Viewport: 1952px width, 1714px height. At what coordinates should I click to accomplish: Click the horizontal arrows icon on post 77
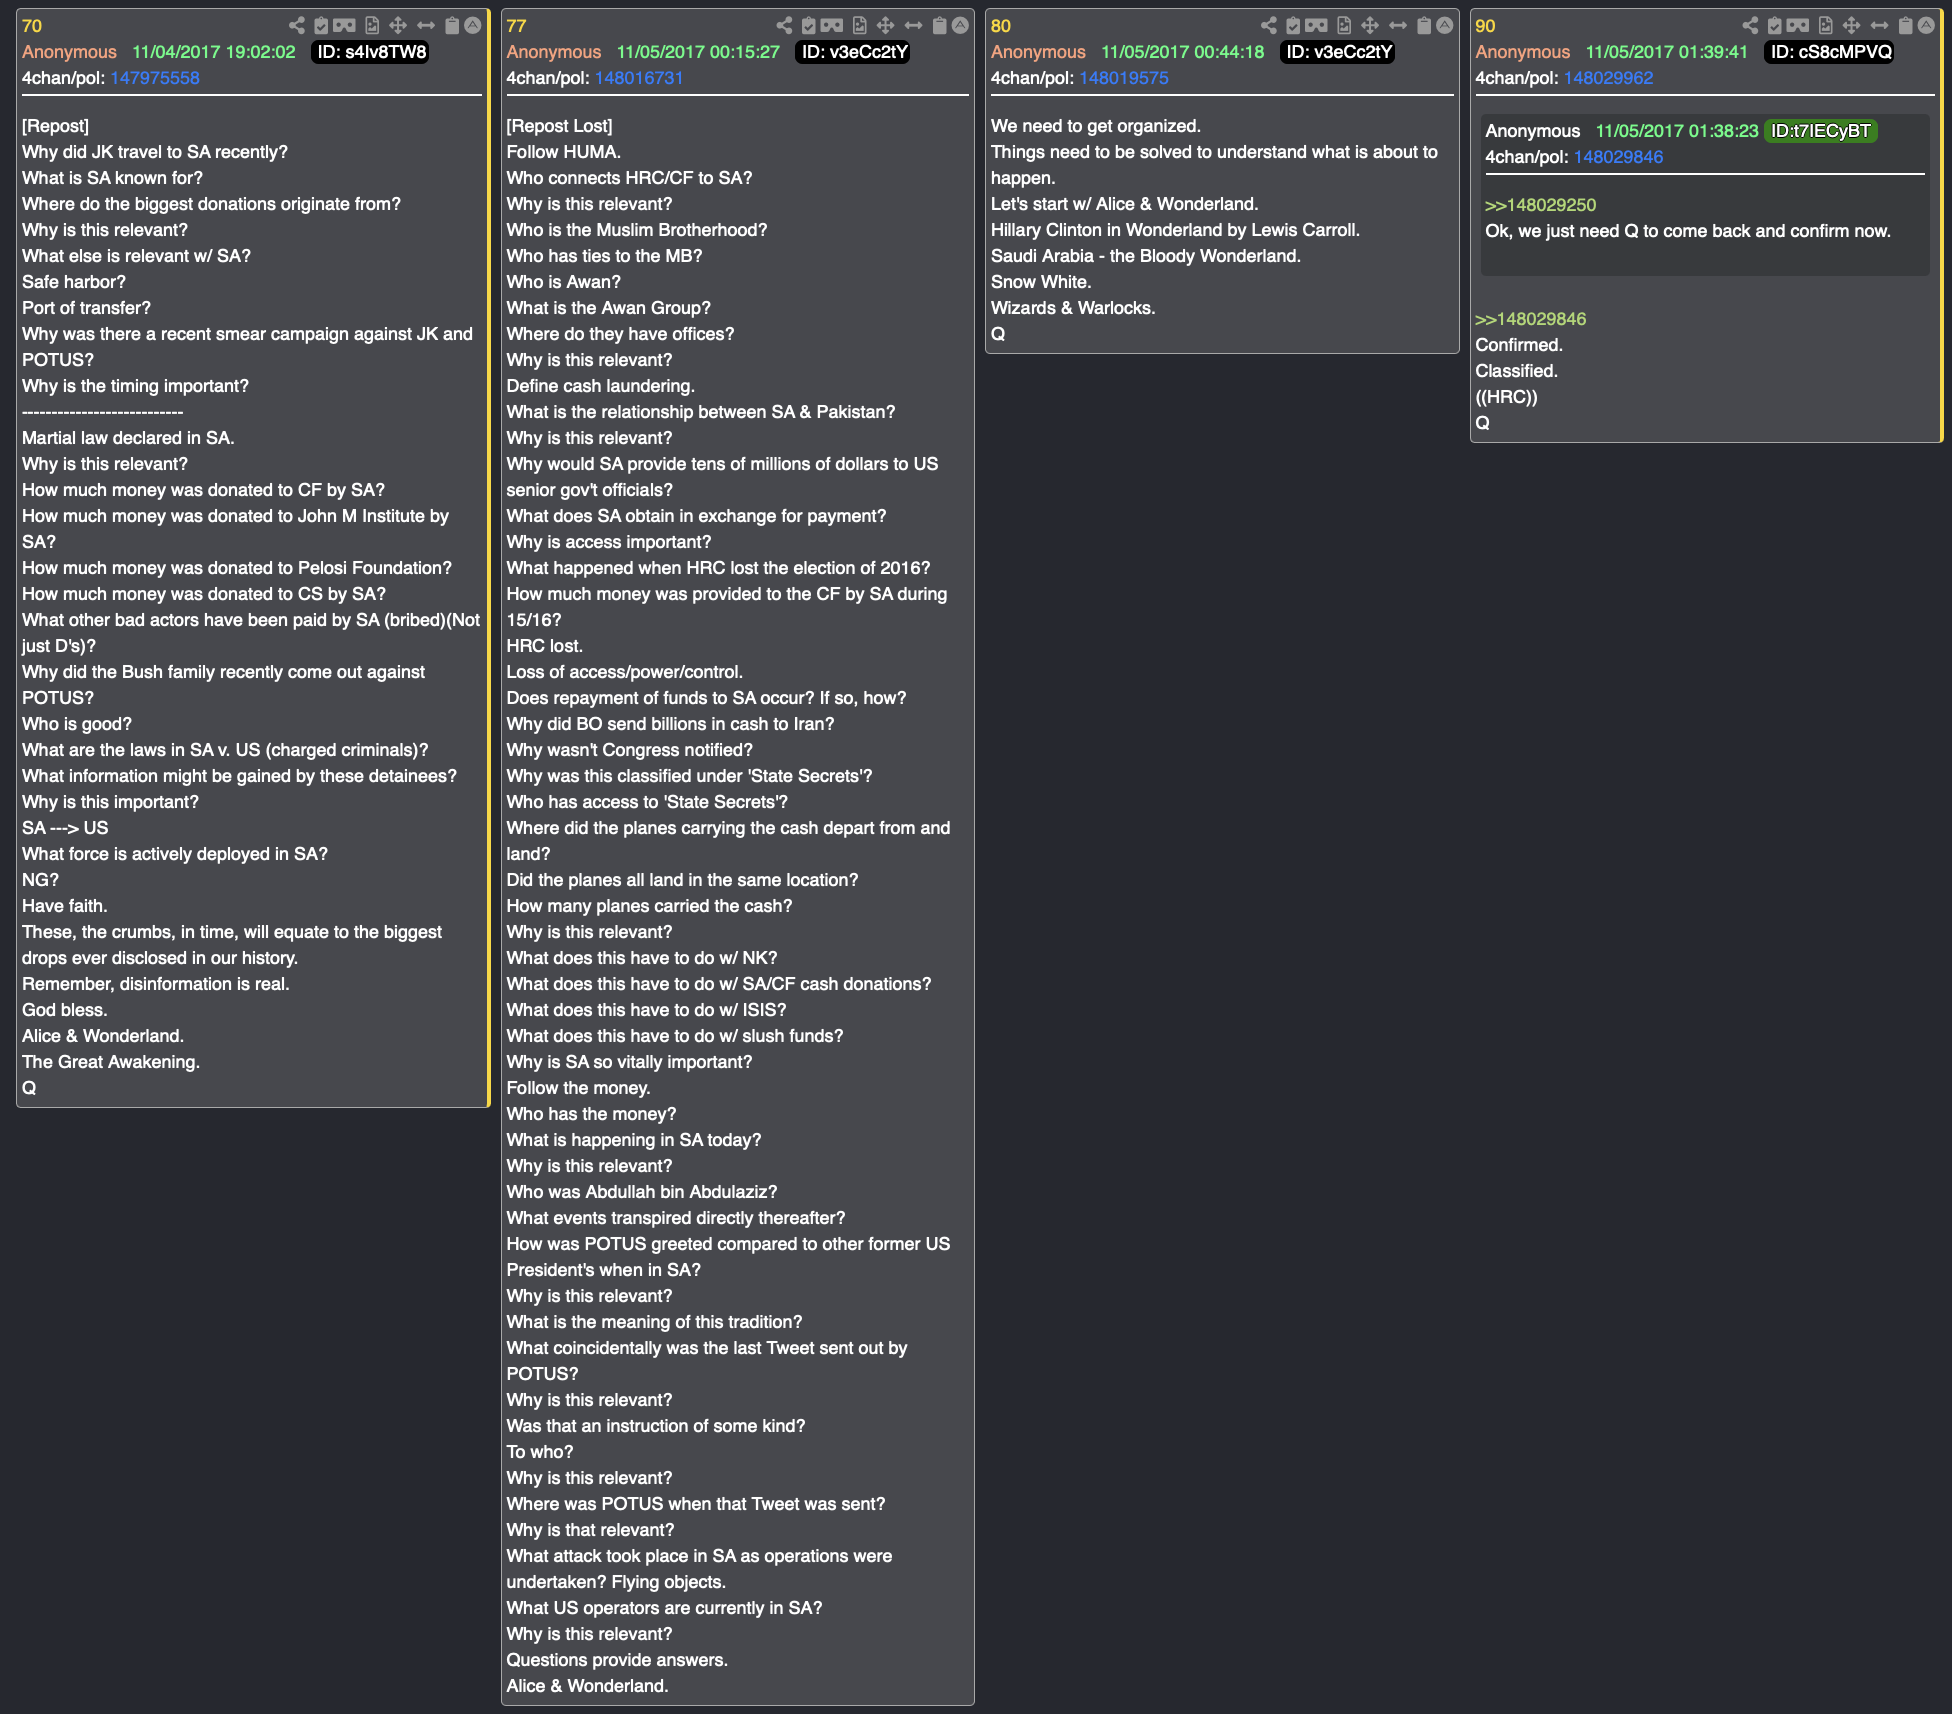point(913,25)
